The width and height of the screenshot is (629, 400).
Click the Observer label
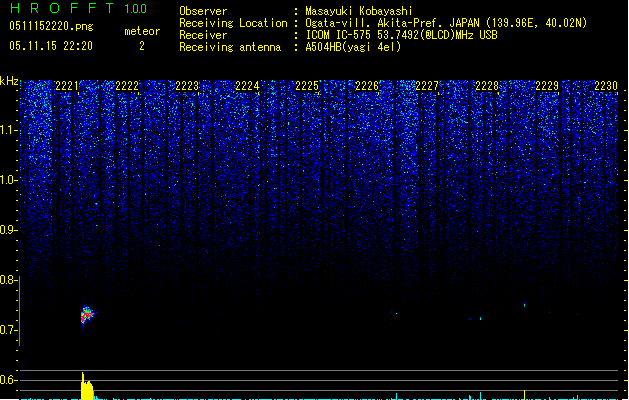[x=203, y=11]
